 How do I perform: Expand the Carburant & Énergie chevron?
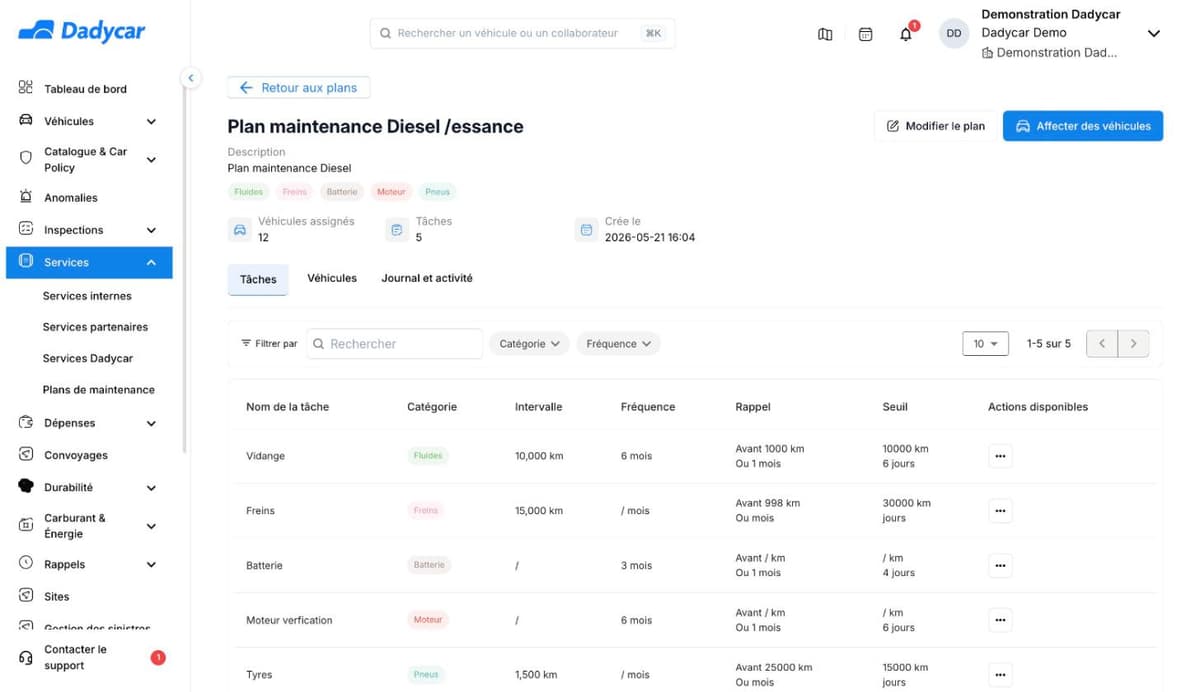(151, 526)
